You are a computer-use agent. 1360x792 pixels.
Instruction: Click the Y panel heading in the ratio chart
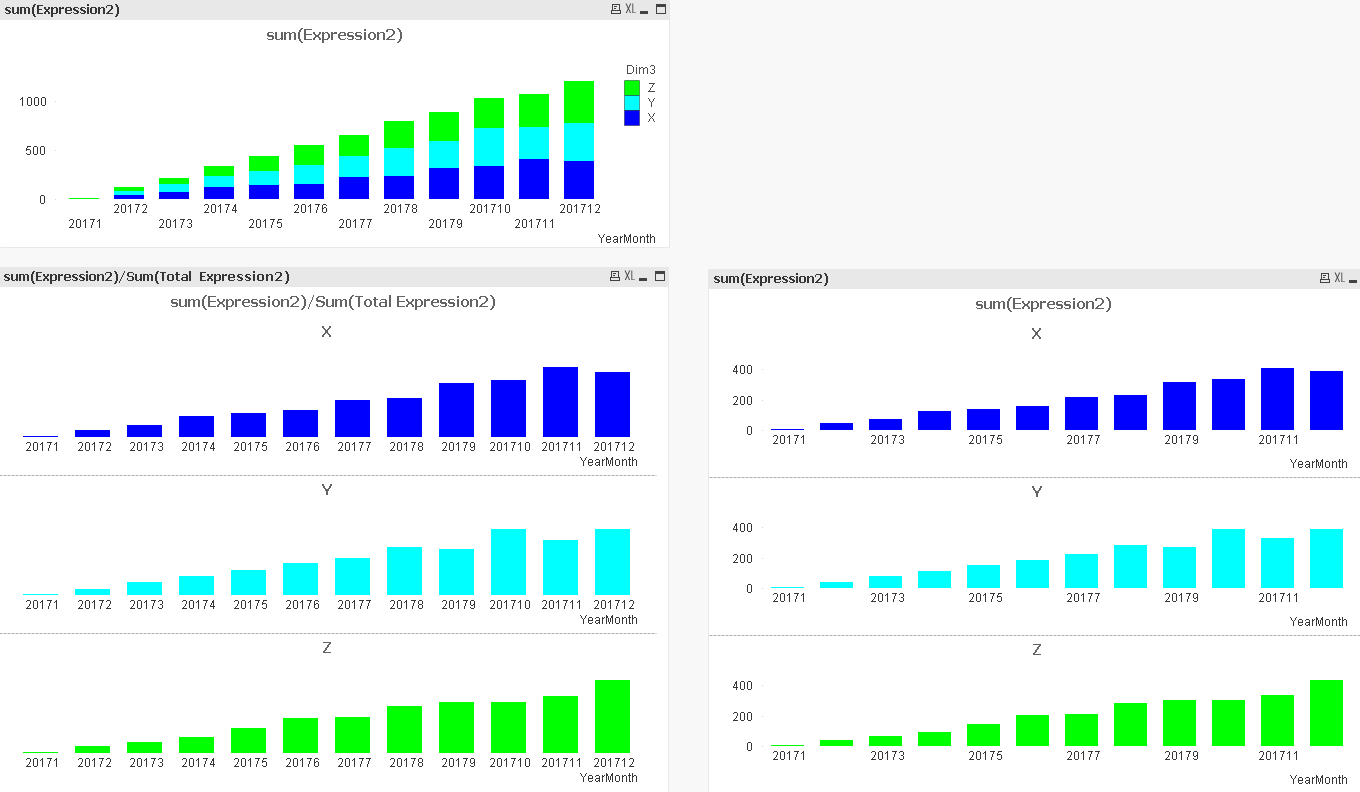click(x=327, y=490)
